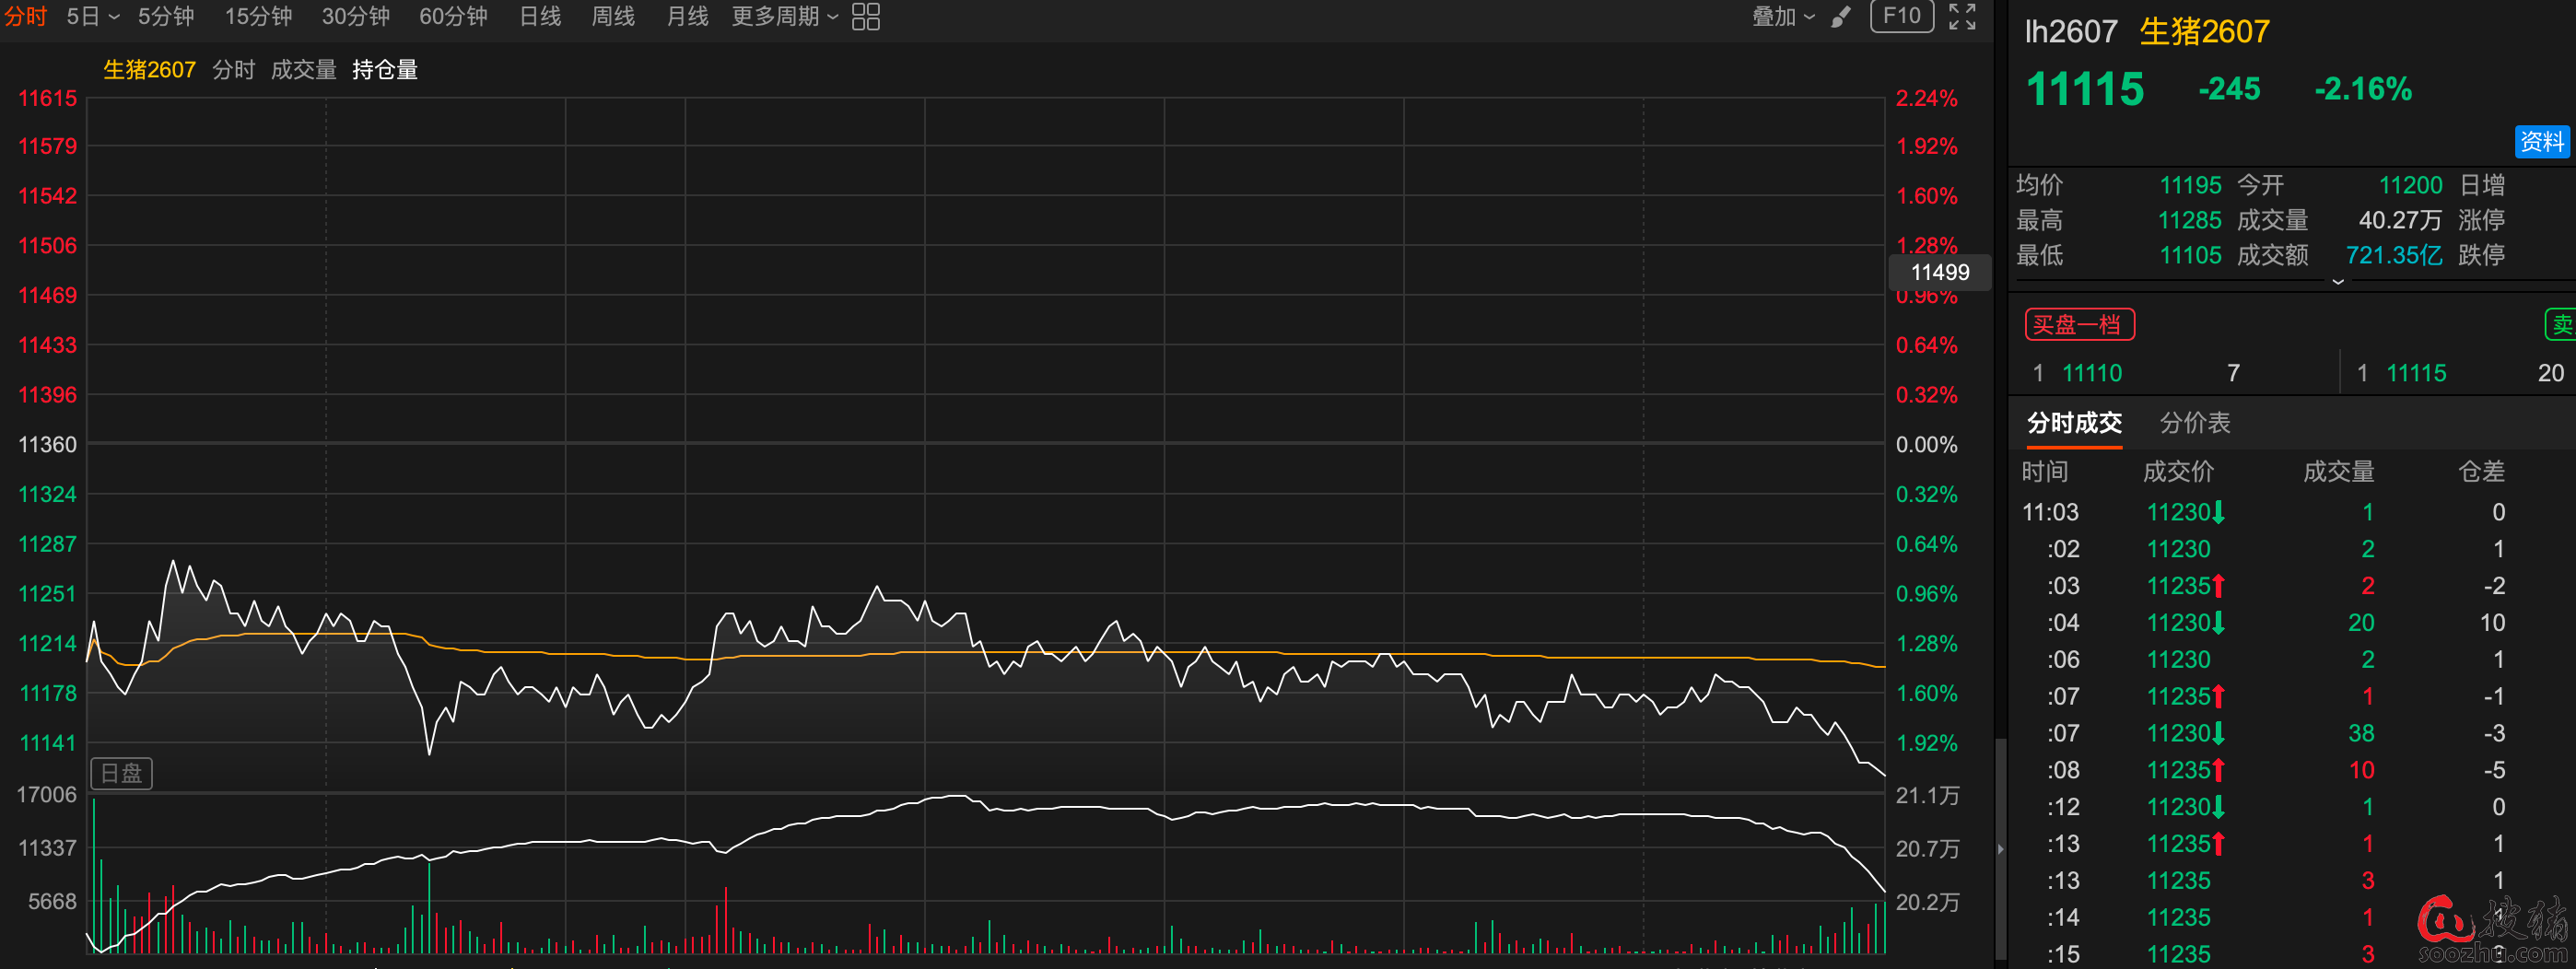Viewport: 2576px width, 969px height.
Task: Open the 叠加 overlay dropdown
Action: 1782,17
